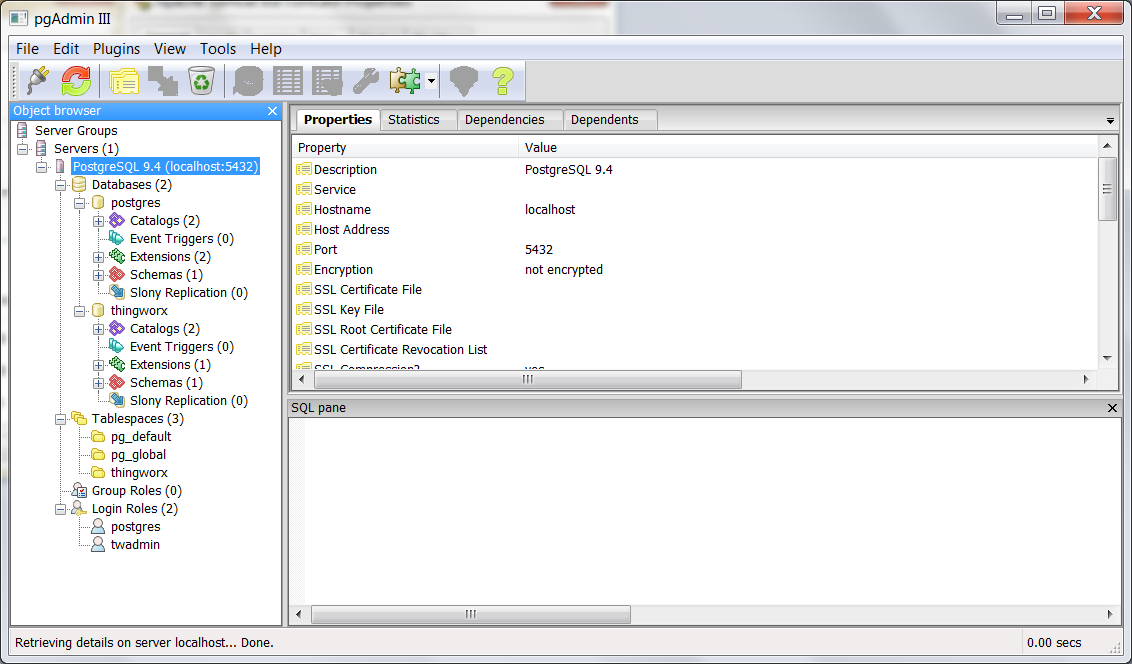Collapse the Login Roles (2) node

pyautogui.click(x=61, y=510)
